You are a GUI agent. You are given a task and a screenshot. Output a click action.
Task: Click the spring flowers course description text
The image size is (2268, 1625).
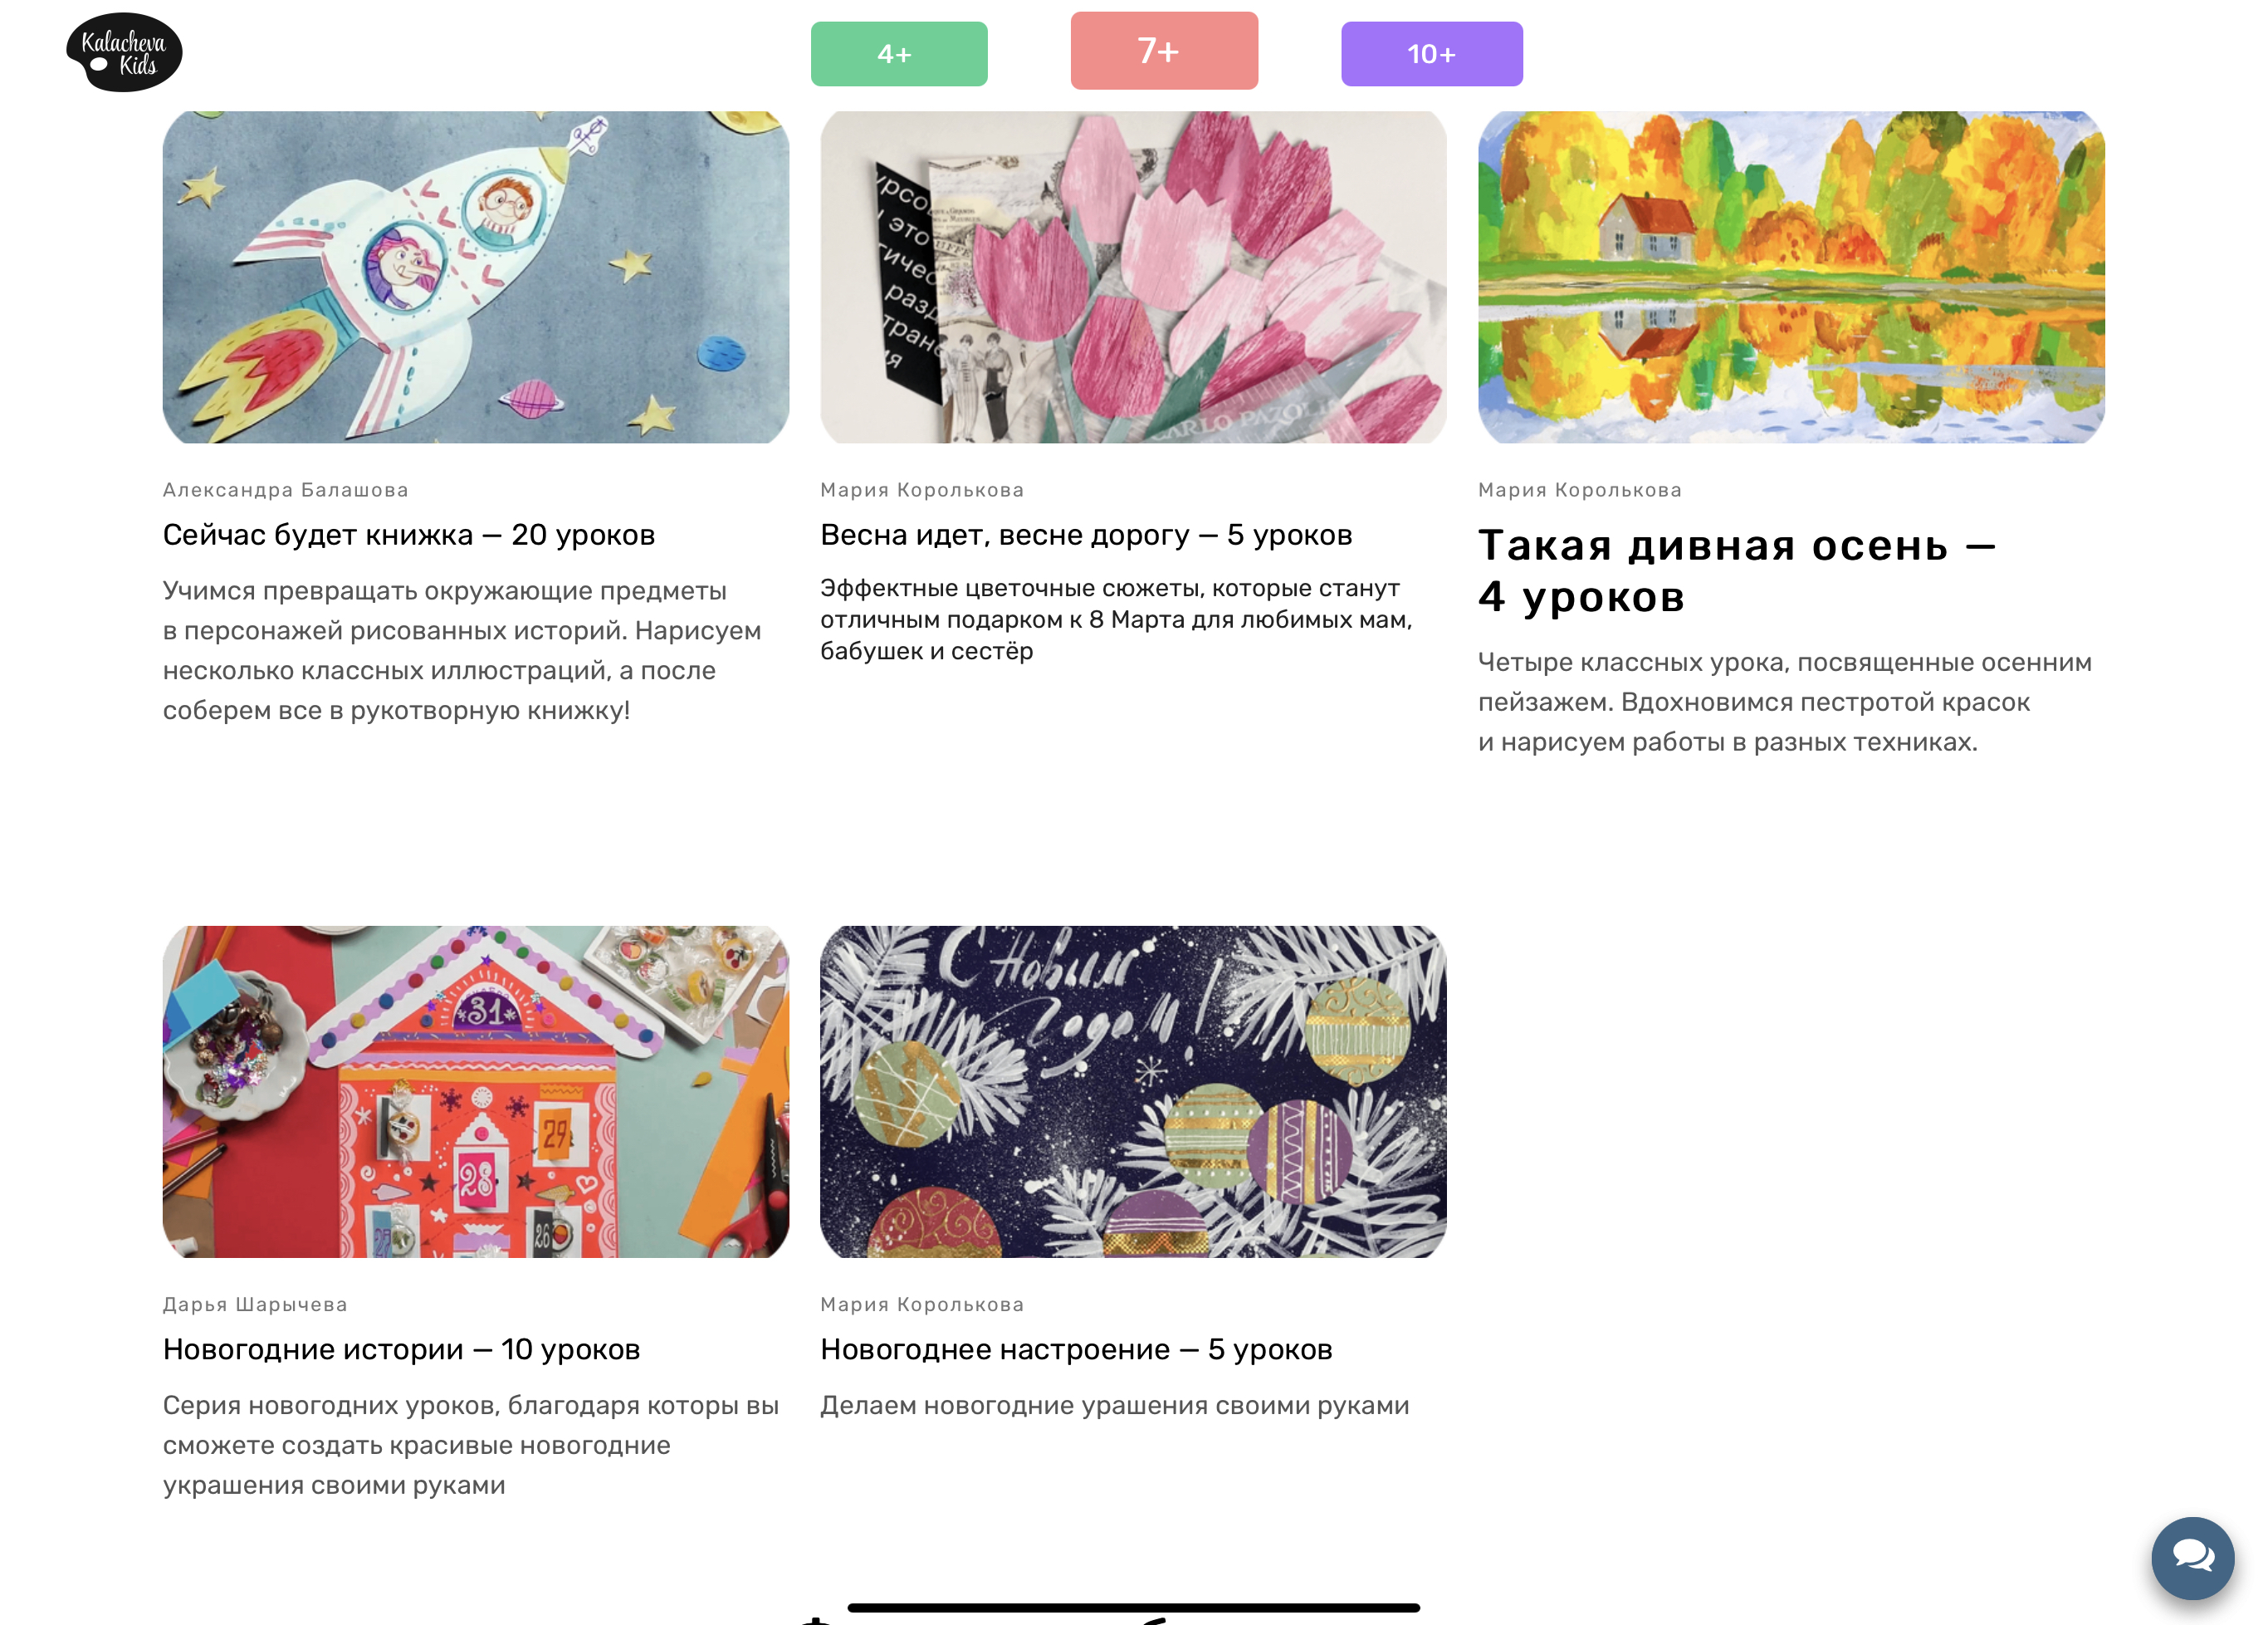tap(1116, 620)
